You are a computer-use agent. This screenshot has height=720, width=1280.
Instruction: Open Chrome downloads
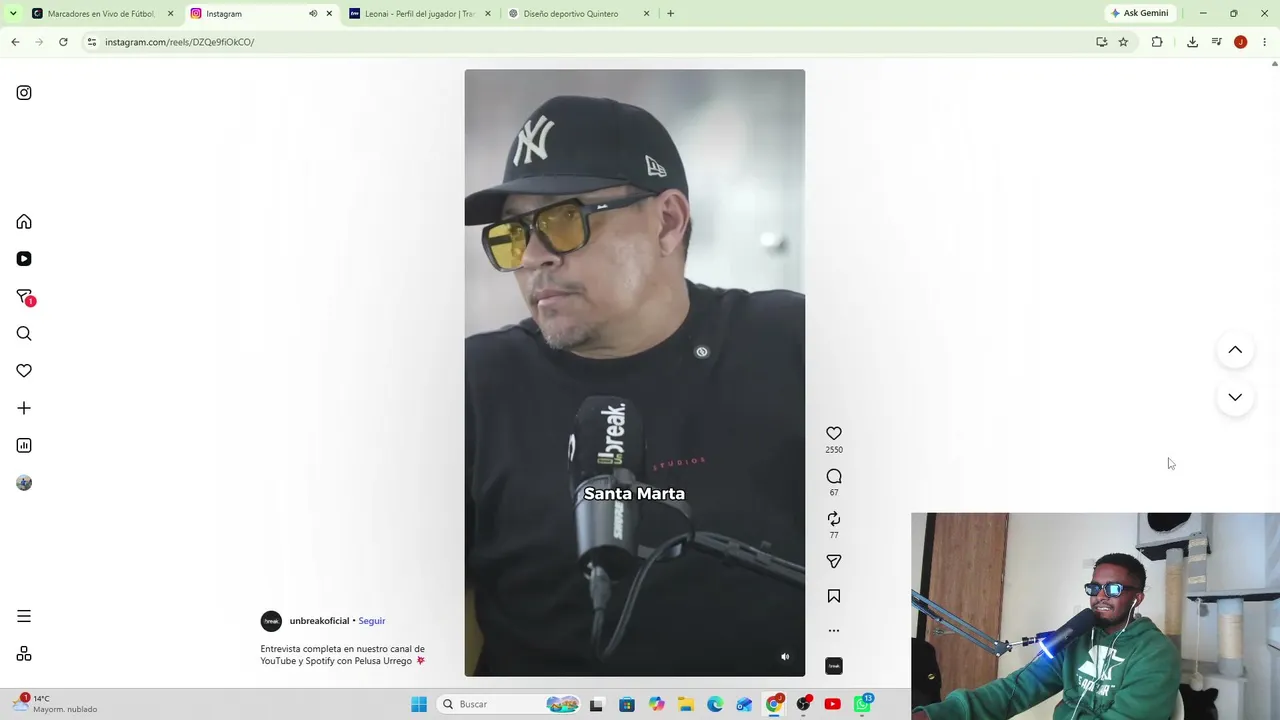[x=1192, y=42]
